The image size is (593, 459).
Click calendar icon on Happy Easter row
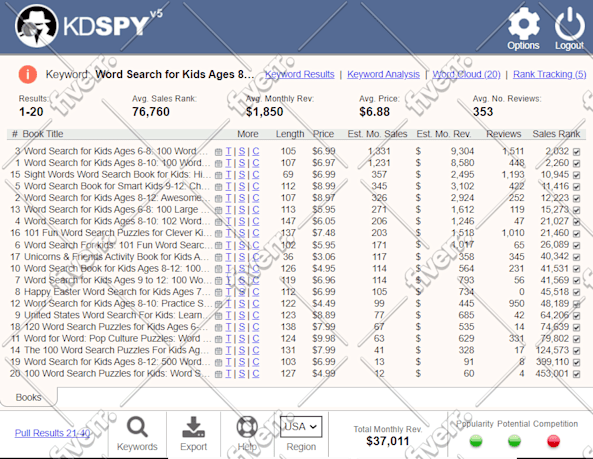pyautogui.click(x=218, y=292)
